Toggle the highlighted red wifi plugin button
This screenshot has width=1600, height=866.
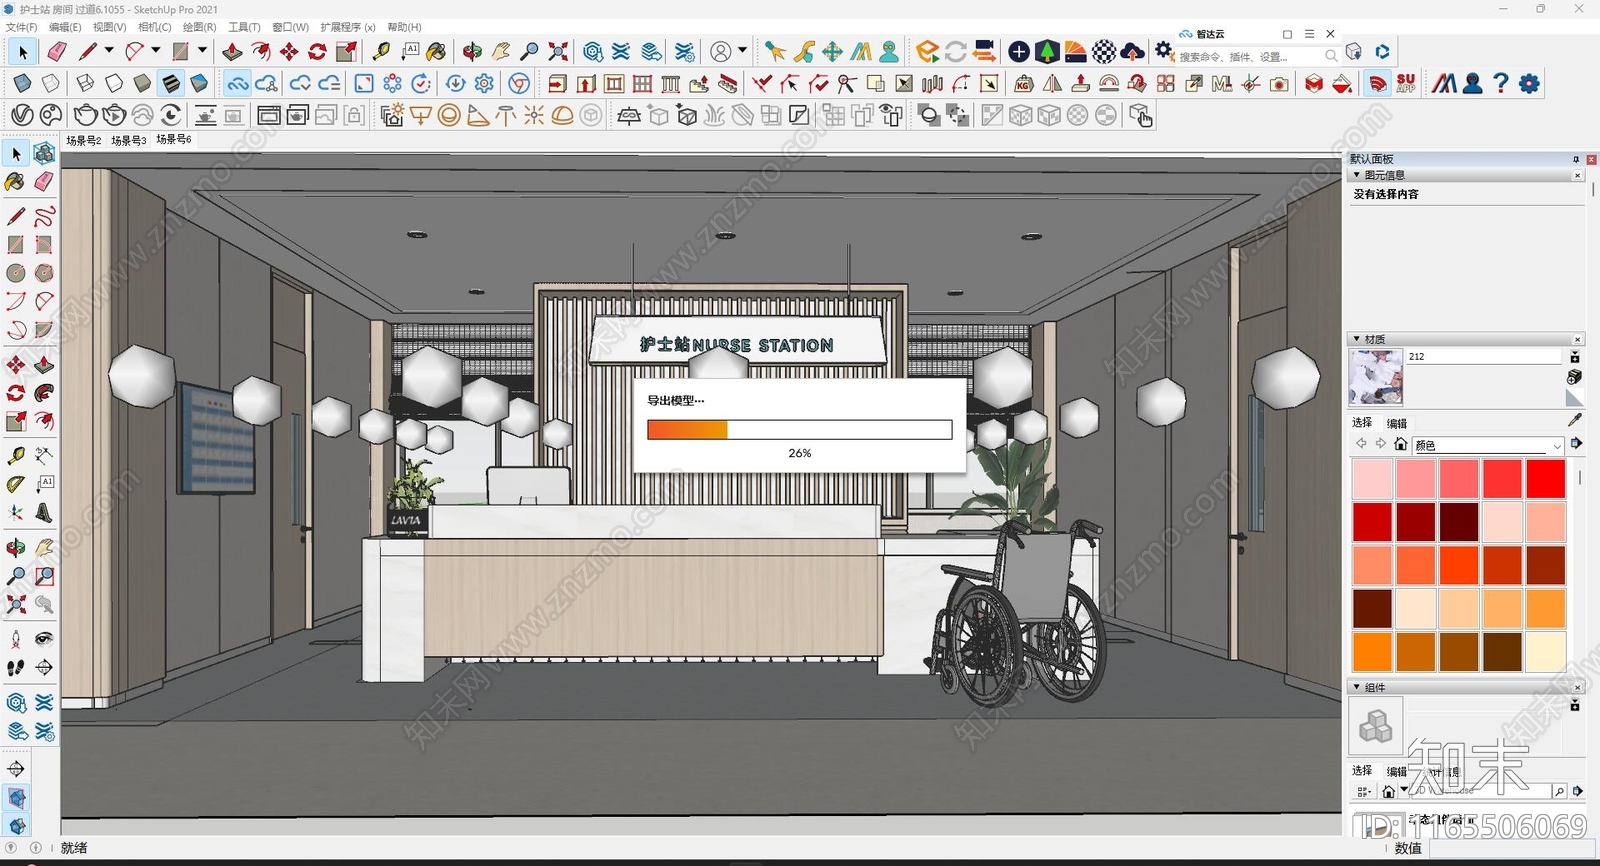click(1377, 83)
